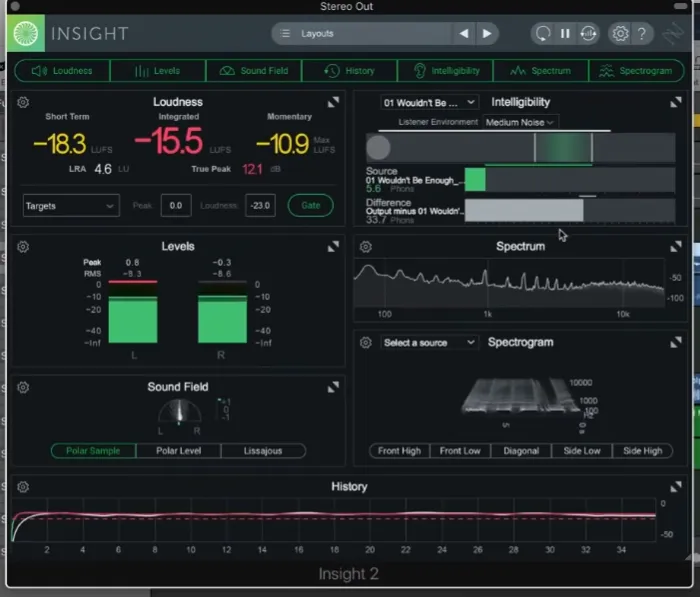Image resolution: width=700 pixels, height=597 pixels.
Task: Expand the Spectrum panel
Action: (676, 246)
